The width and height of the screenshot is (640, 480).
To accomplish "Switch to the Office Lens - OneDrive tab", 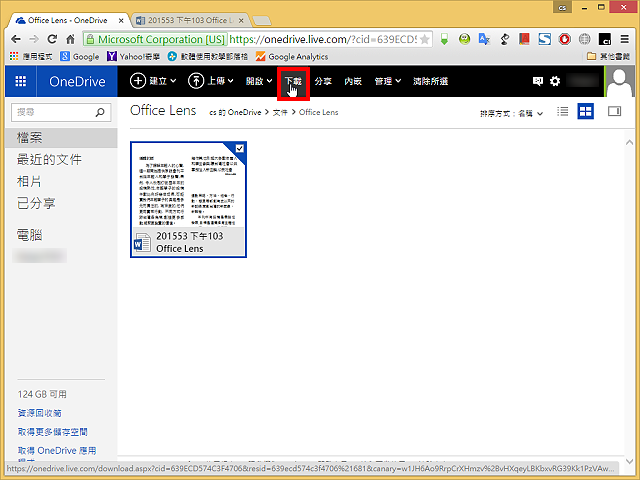I will pyautogui.click(x=67, y=20).
